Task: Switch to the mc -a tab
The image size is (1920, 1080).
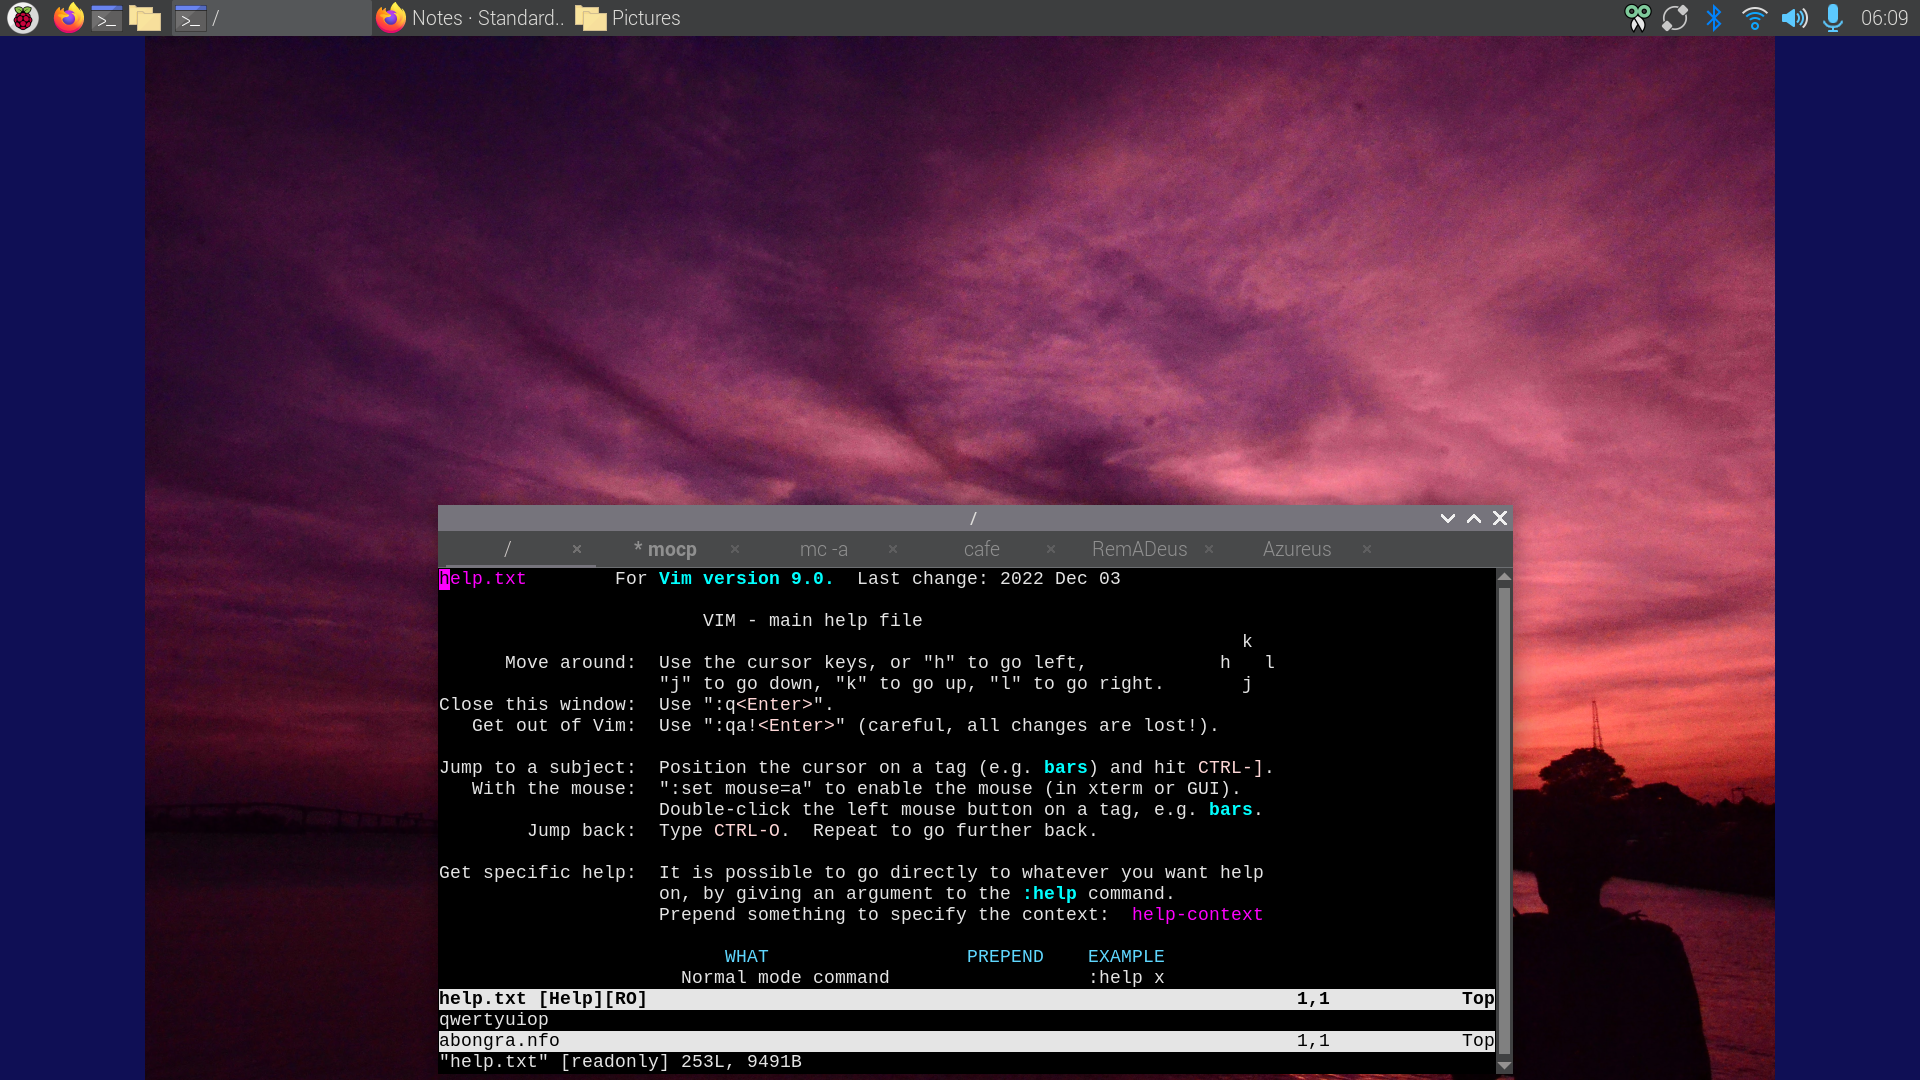Action: (823, 549)
